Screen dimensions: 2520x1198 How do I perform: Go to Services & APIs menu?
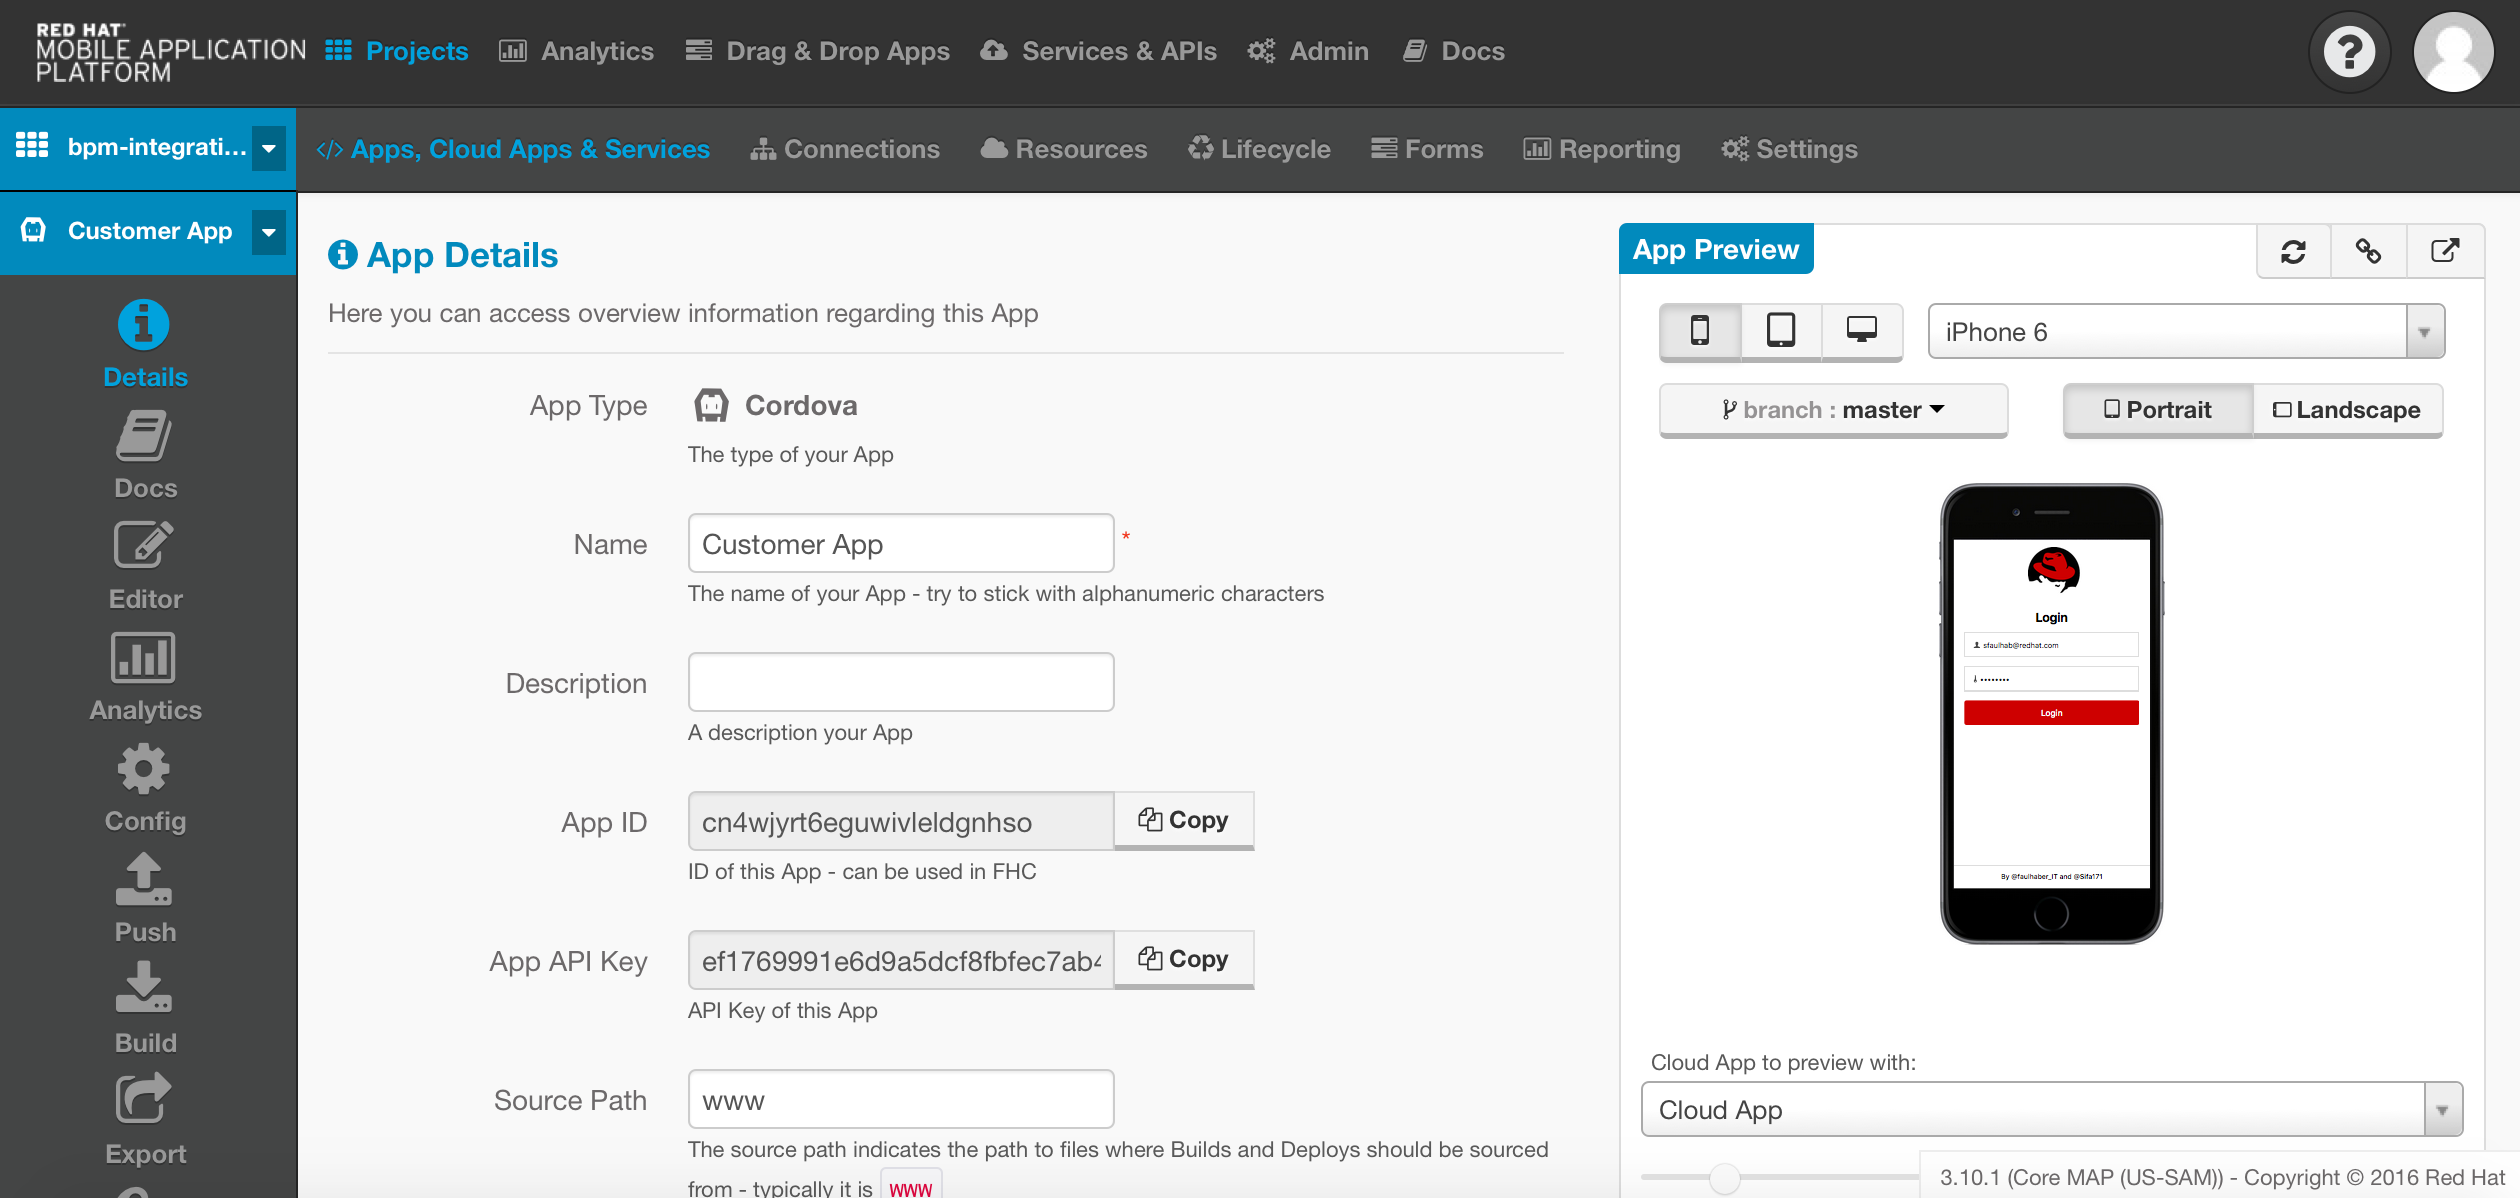coord(1099,51)
